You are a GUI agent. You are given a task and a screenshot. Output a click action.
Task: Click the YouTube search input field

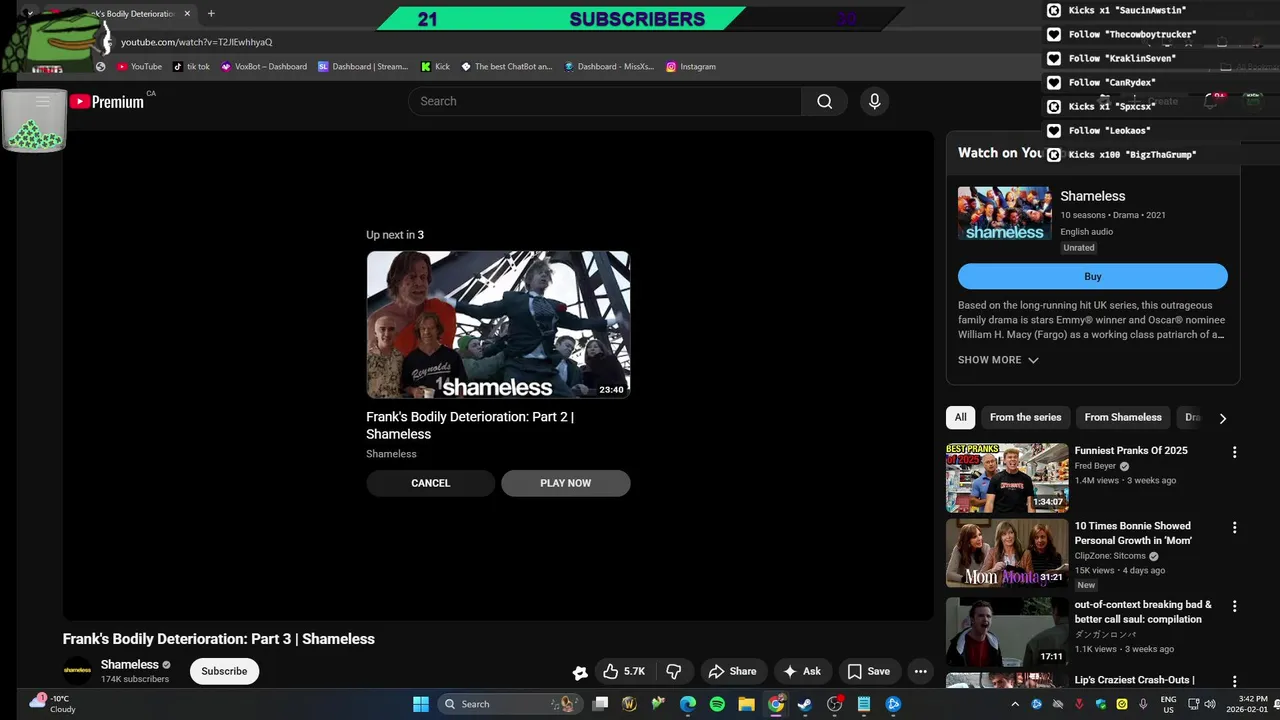pos(605,101)
